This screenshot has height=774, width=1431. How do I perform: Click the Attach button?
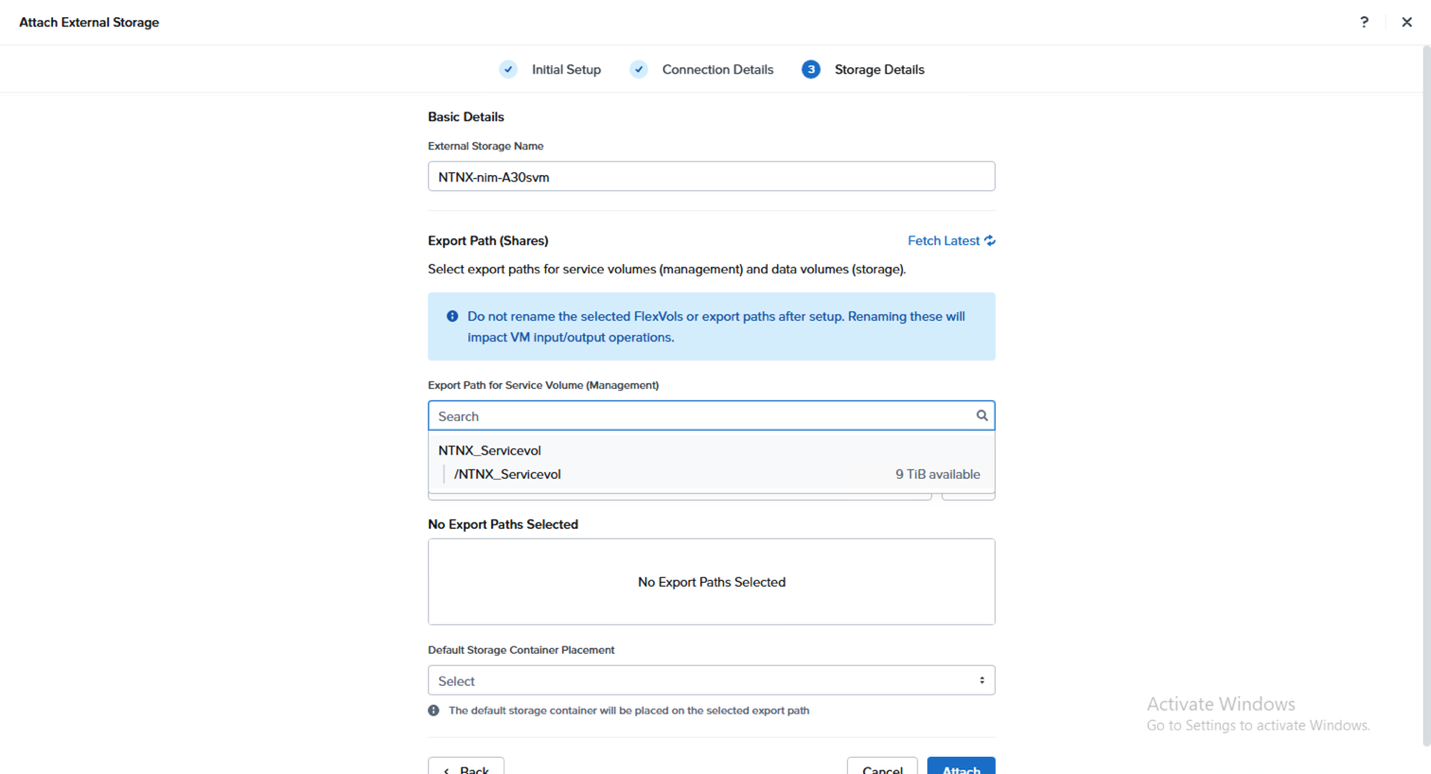coord(961,766)
